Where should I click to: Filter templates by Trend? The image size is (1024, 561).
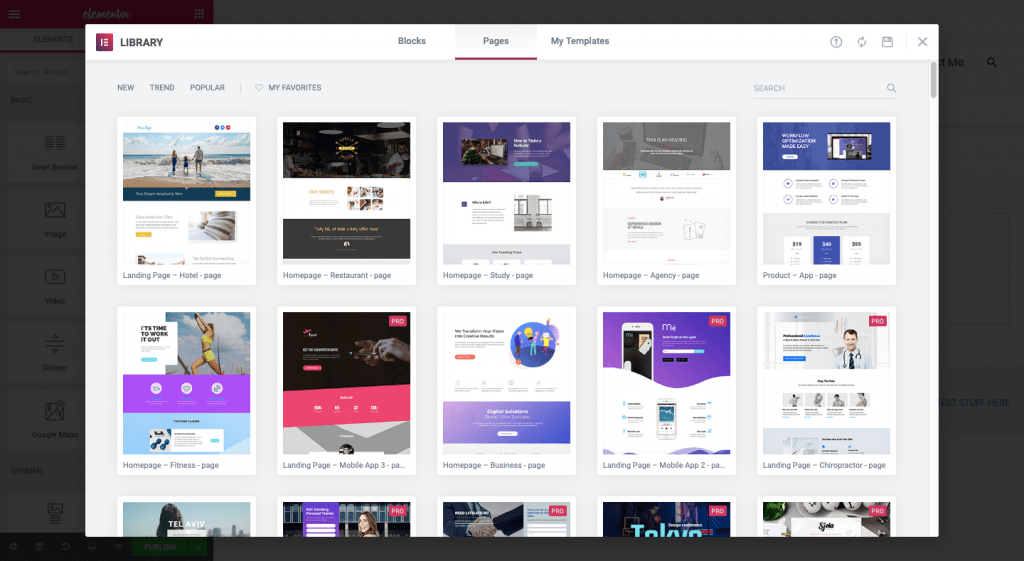click(x=162, y=88)
